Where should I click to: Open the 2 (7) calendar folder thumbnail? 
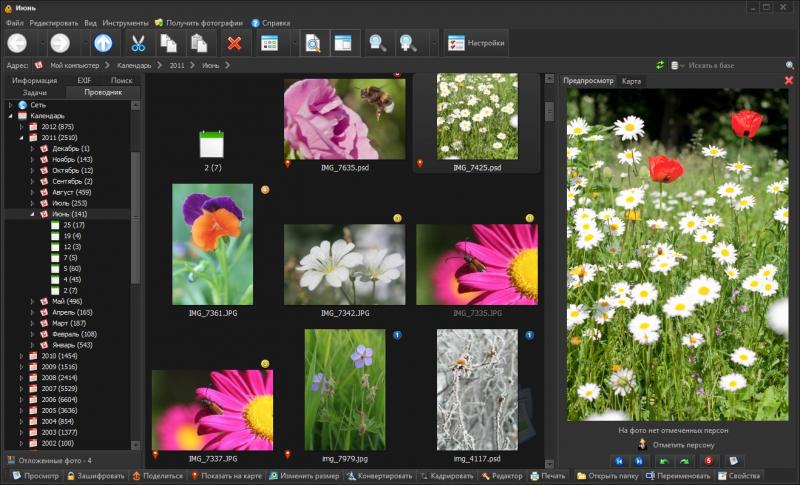[212, 145]
